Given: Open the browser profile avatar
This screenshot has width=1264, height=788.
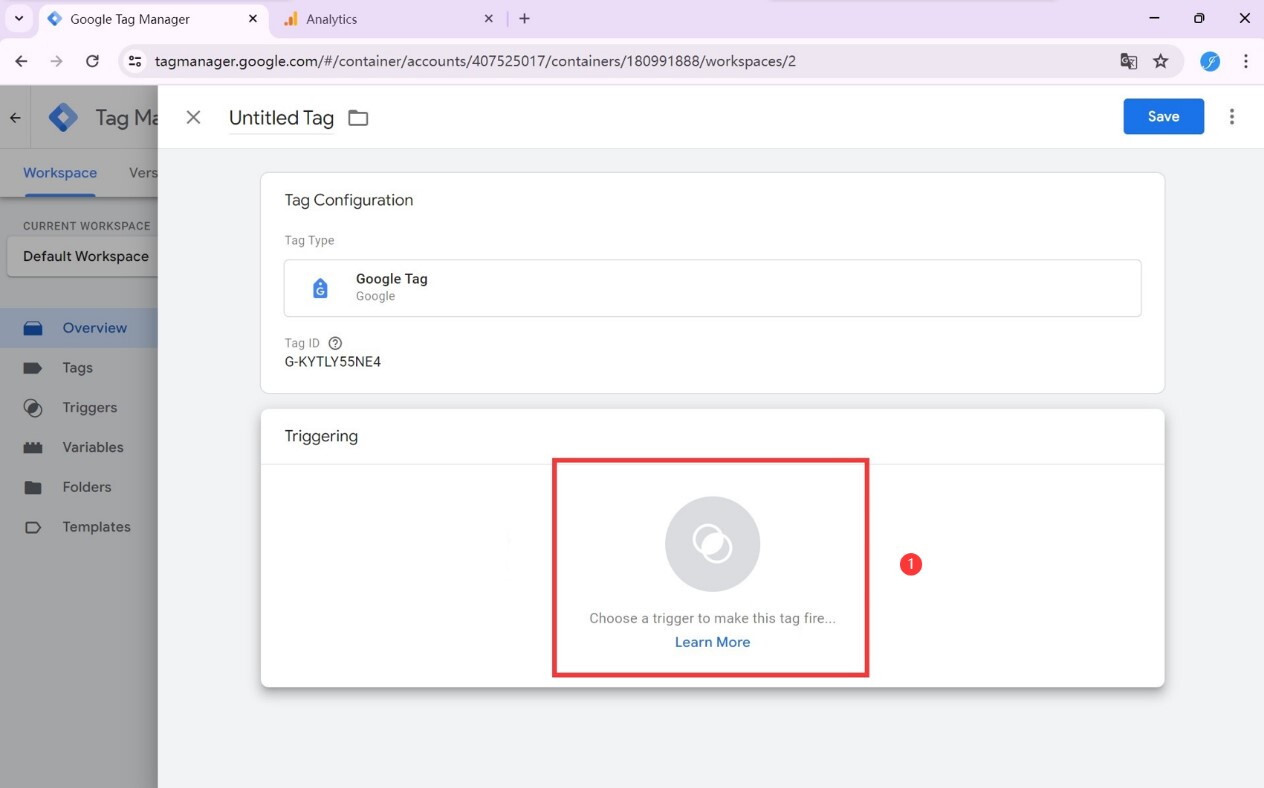Looking at the screenshot, I should coord(1210,61).
